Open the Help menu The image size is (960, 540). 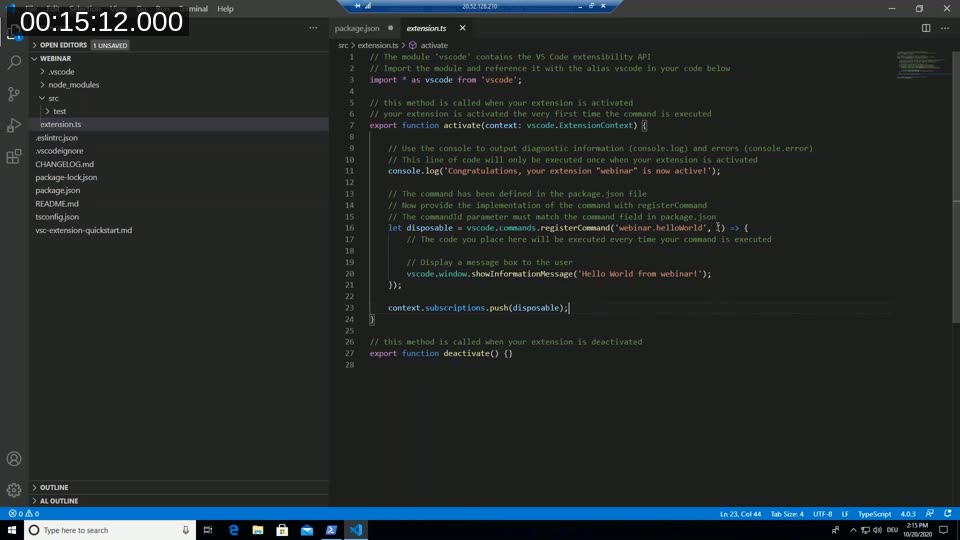[225, 9]
